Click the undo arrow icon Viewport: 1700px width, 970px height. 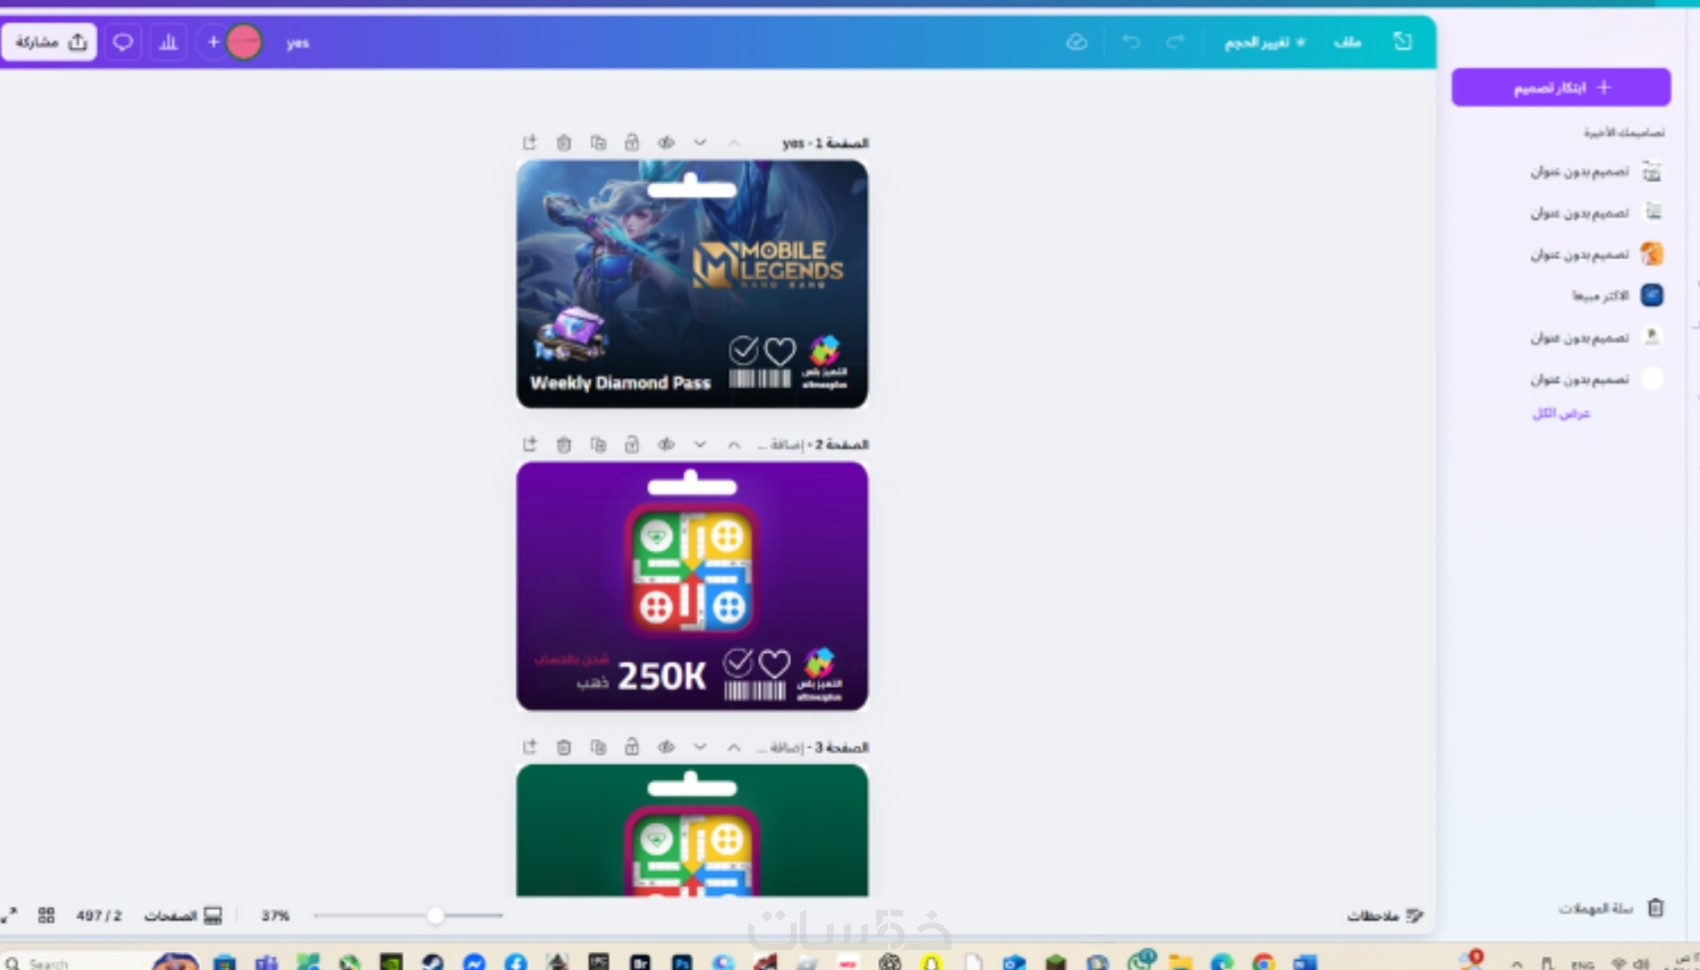tap(1131, 41)
